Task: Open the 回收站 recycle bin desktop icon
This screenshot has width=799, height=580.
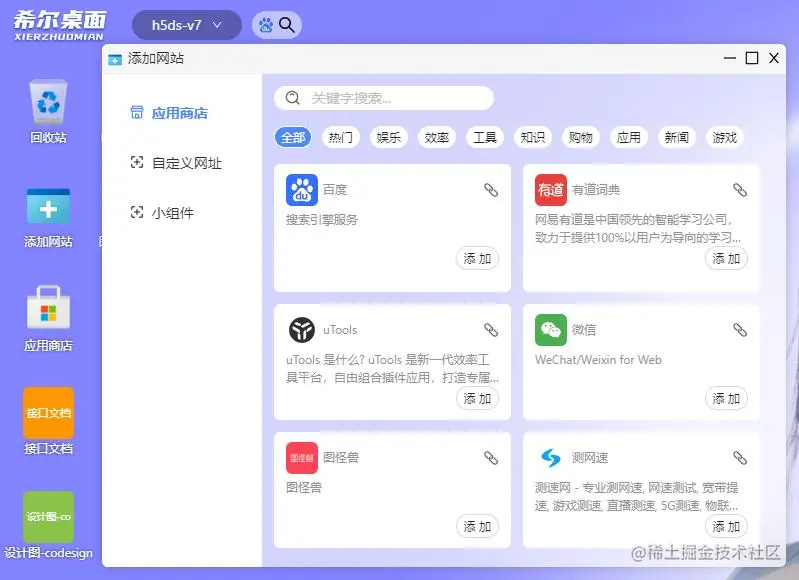Action: pyautogui.click(x=48, y=102)
